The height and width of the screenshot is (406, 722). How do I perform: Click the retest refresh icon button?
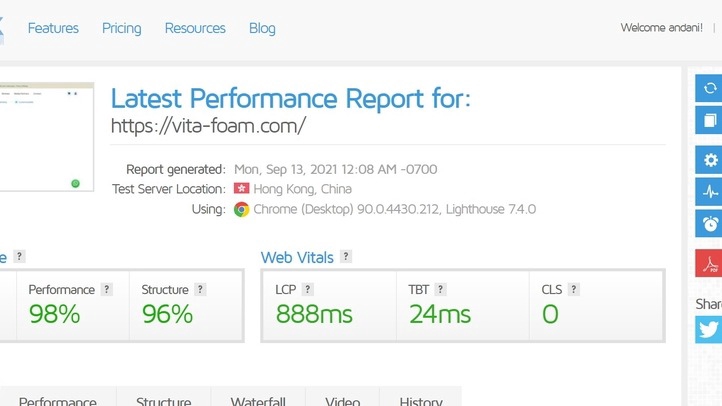[709, 88]
